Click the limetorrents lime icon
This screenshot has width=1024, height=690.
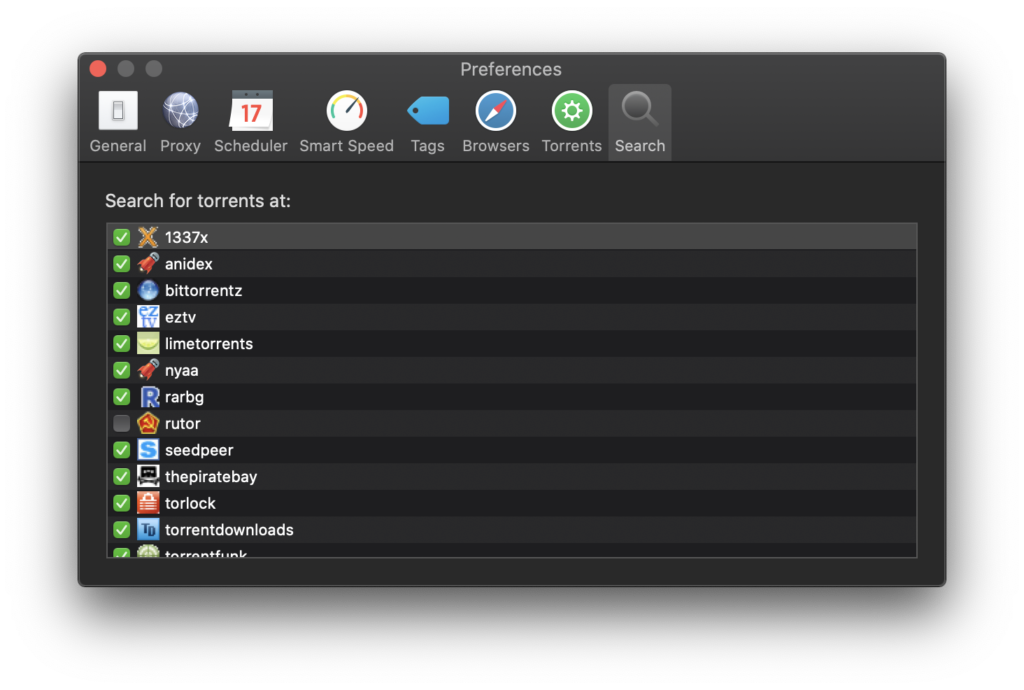148,343
